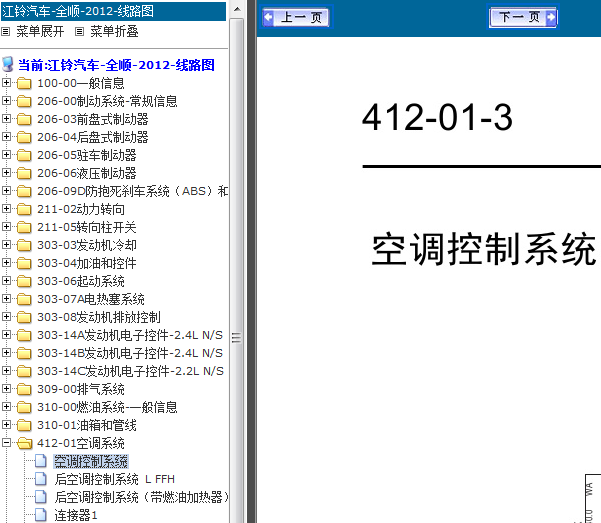Expand the 206-04后盘式制动器 node

point(6,137)
